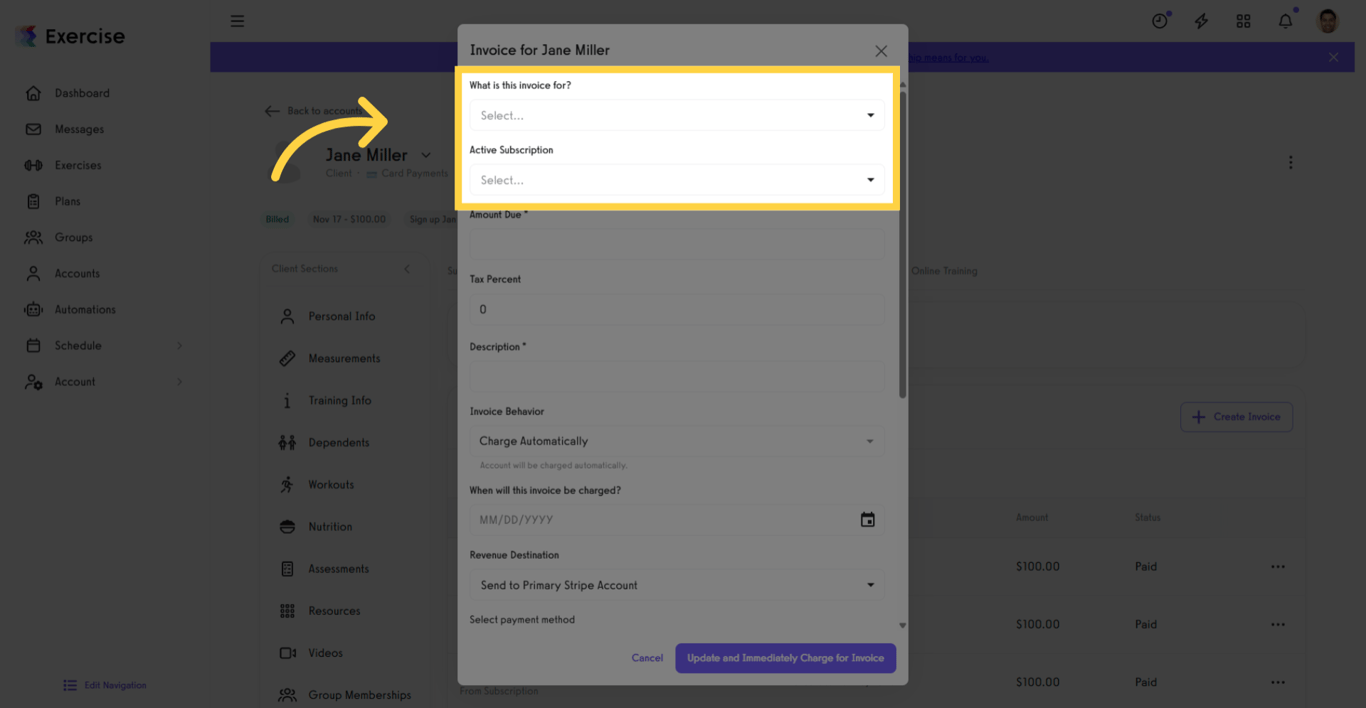The image size is (1366, 708).
Task: Open Assessments client section
Action: pyautogui.click(x=339, y=568)
